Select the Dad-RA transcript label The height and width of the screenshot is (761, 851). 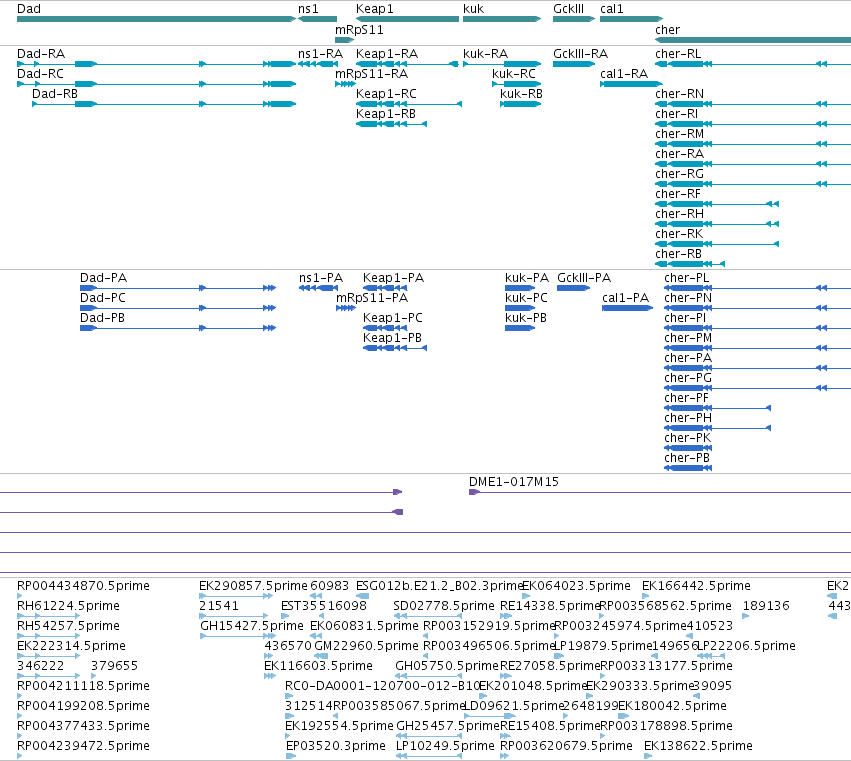(41, 54)
